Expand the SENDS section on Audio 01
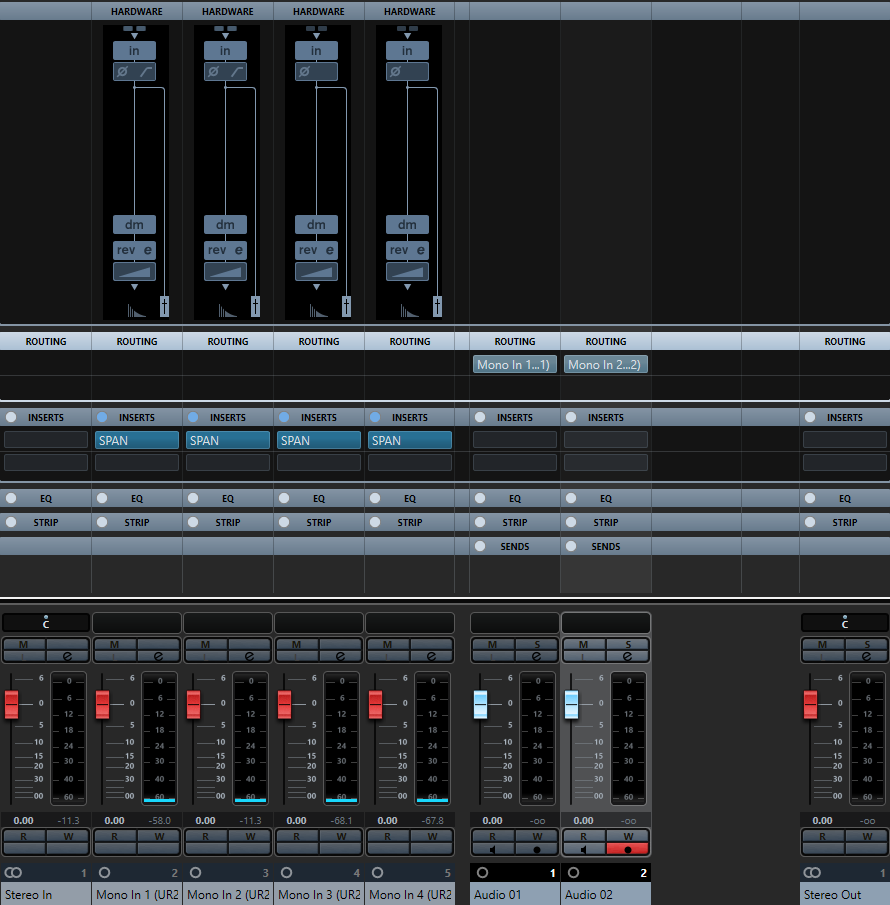This screenshot has height=905, width=890. click(515, 546)
